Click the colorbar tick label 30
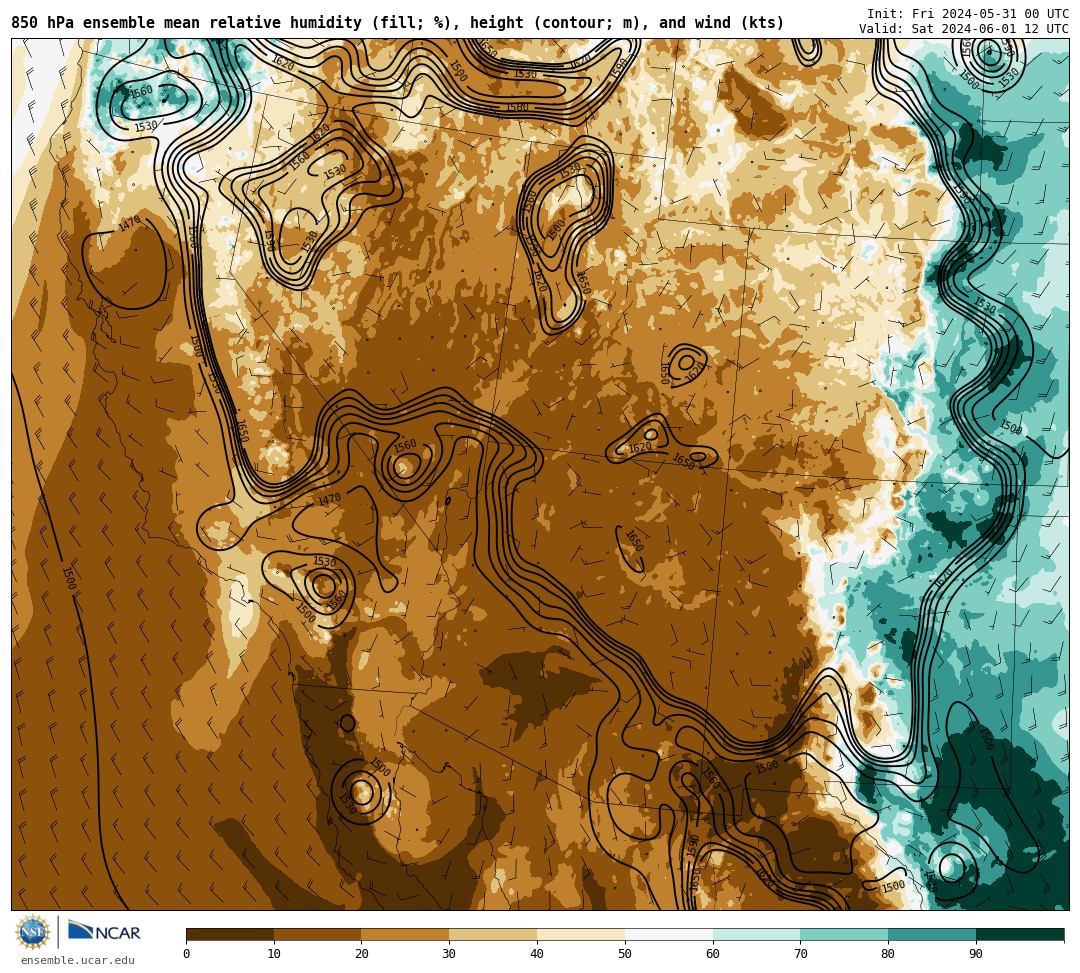 pos(449,954)
